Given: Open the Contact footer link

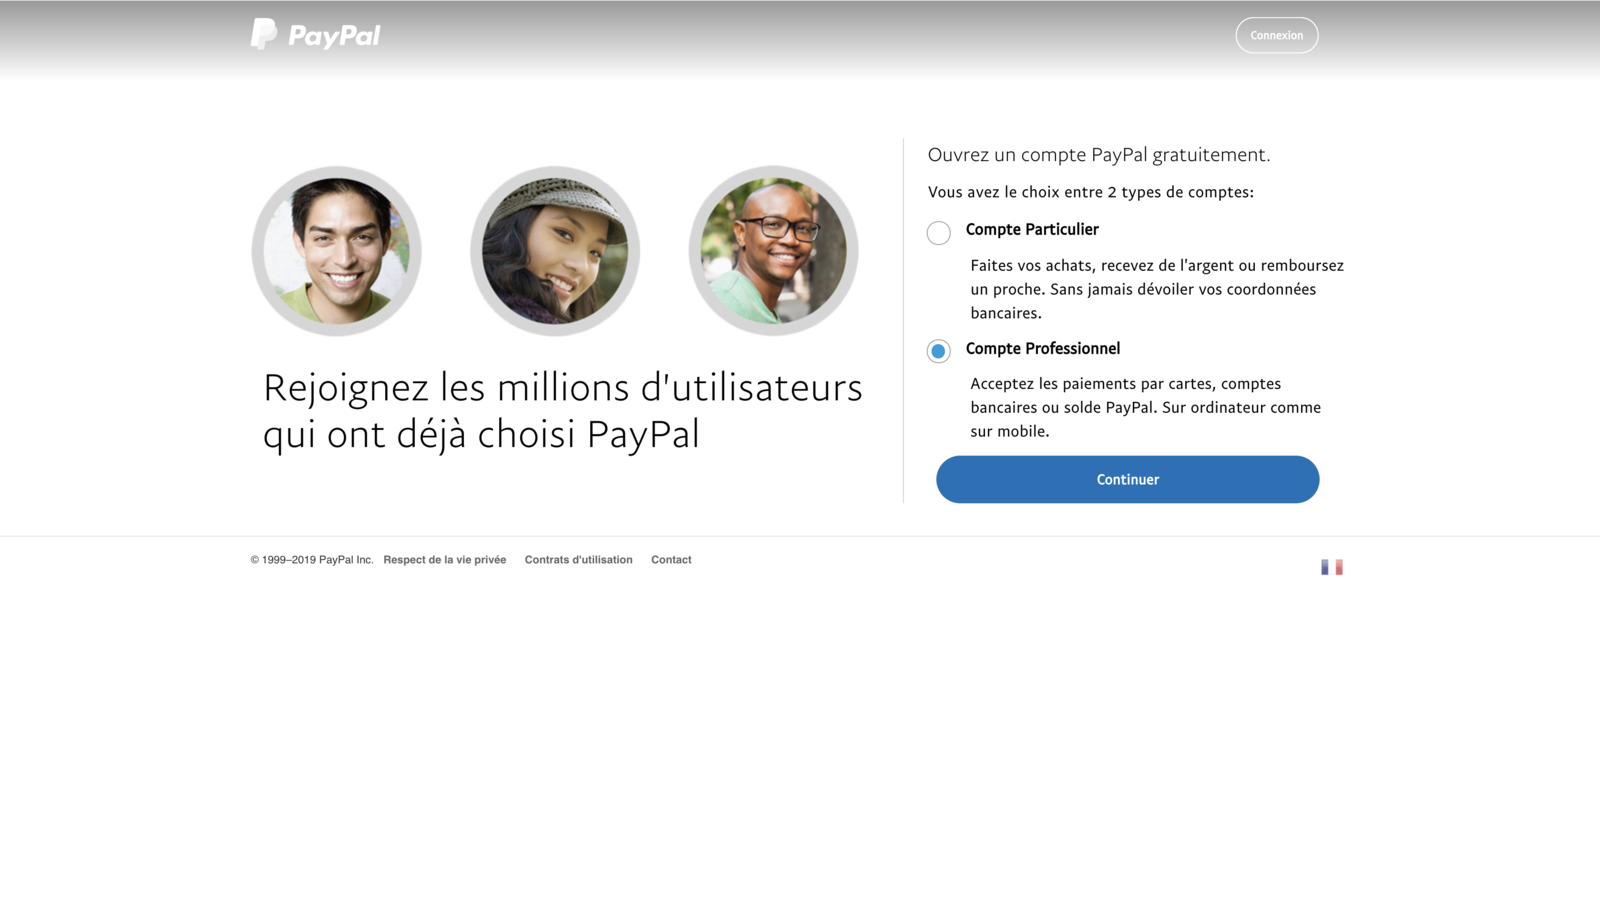Looking at the screenshot, I should (671, 560).
